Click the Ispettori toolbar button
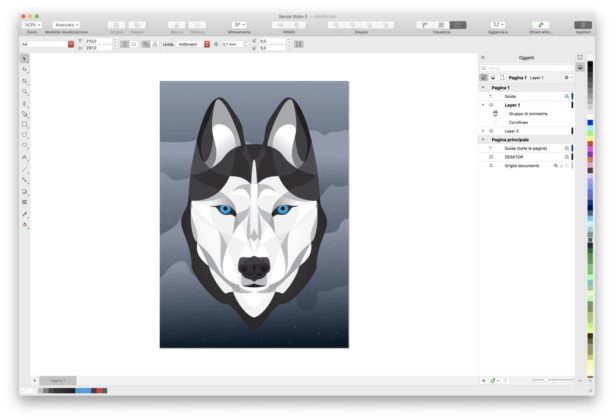 click(582, 24)
